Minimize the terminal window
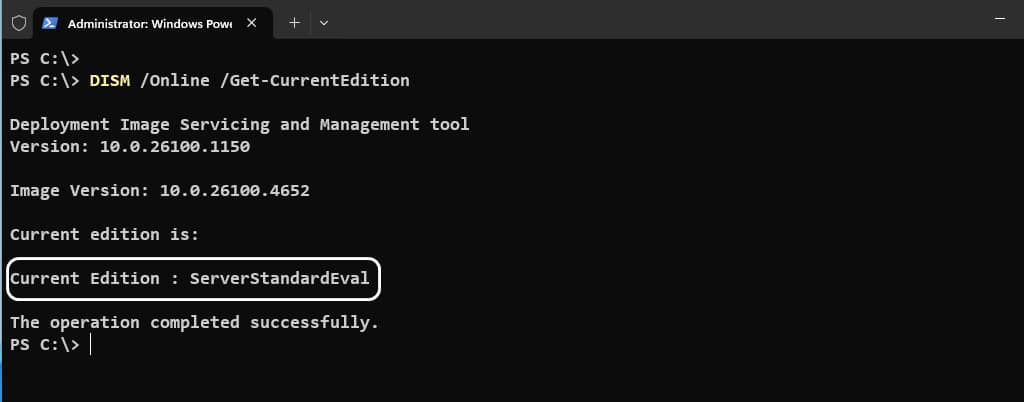The width and height of the screenshot is (1024, 402). click(999, 20)
